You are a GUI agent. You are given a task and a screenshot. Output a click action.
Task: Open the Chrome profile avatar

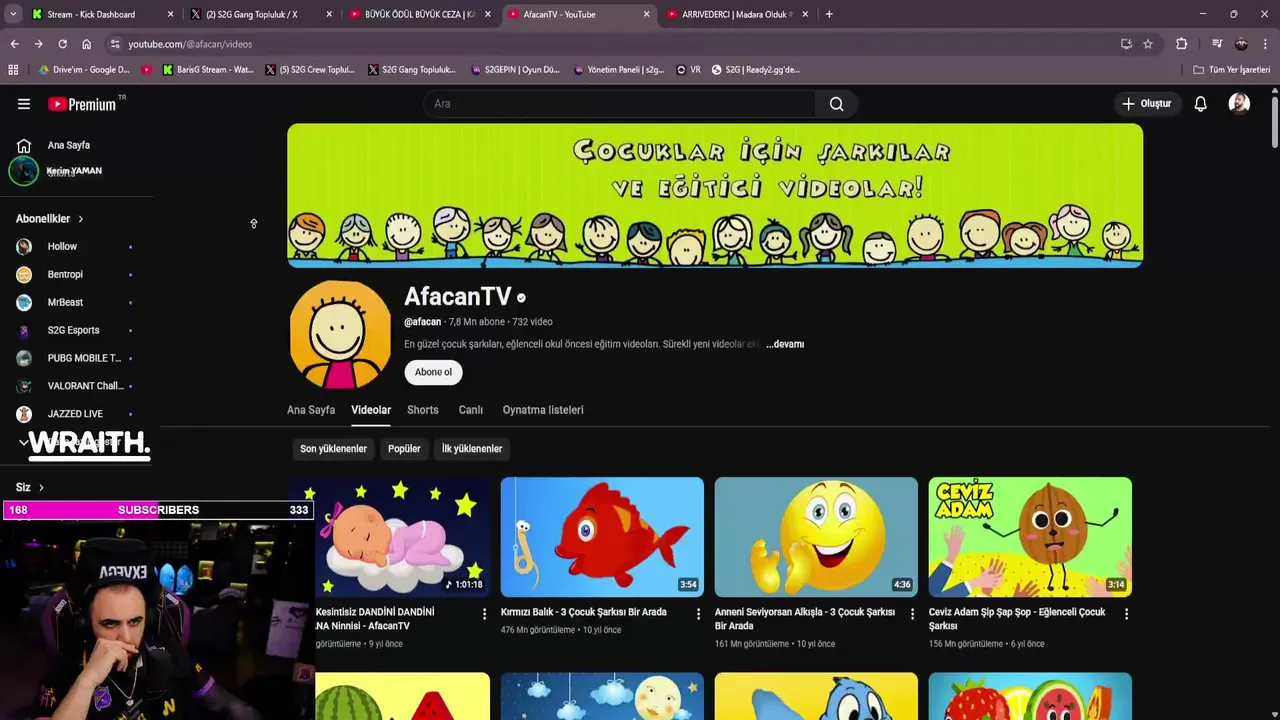click(x=1241, y=44)
